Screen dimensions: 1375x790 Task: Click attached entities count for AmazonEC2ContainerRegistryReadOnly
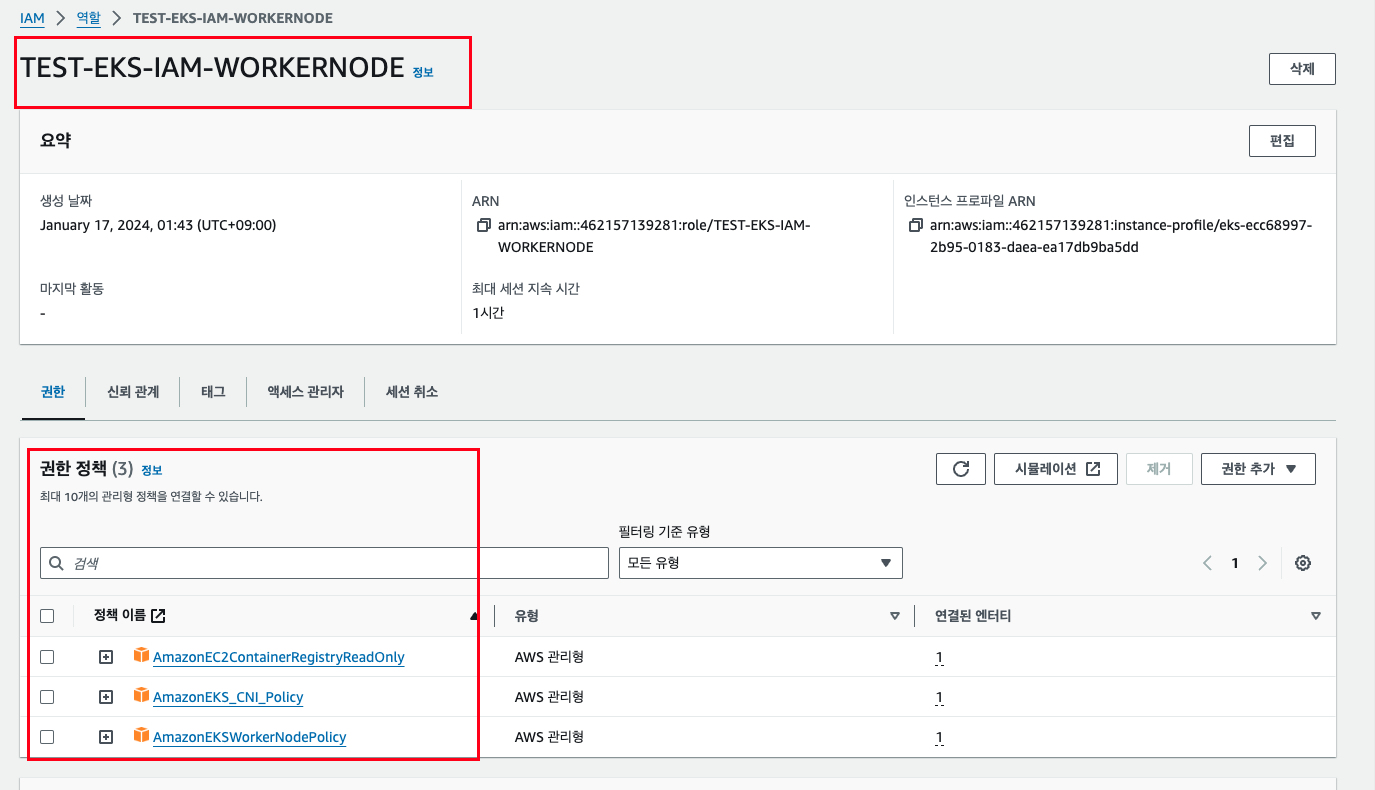point(939,657)
